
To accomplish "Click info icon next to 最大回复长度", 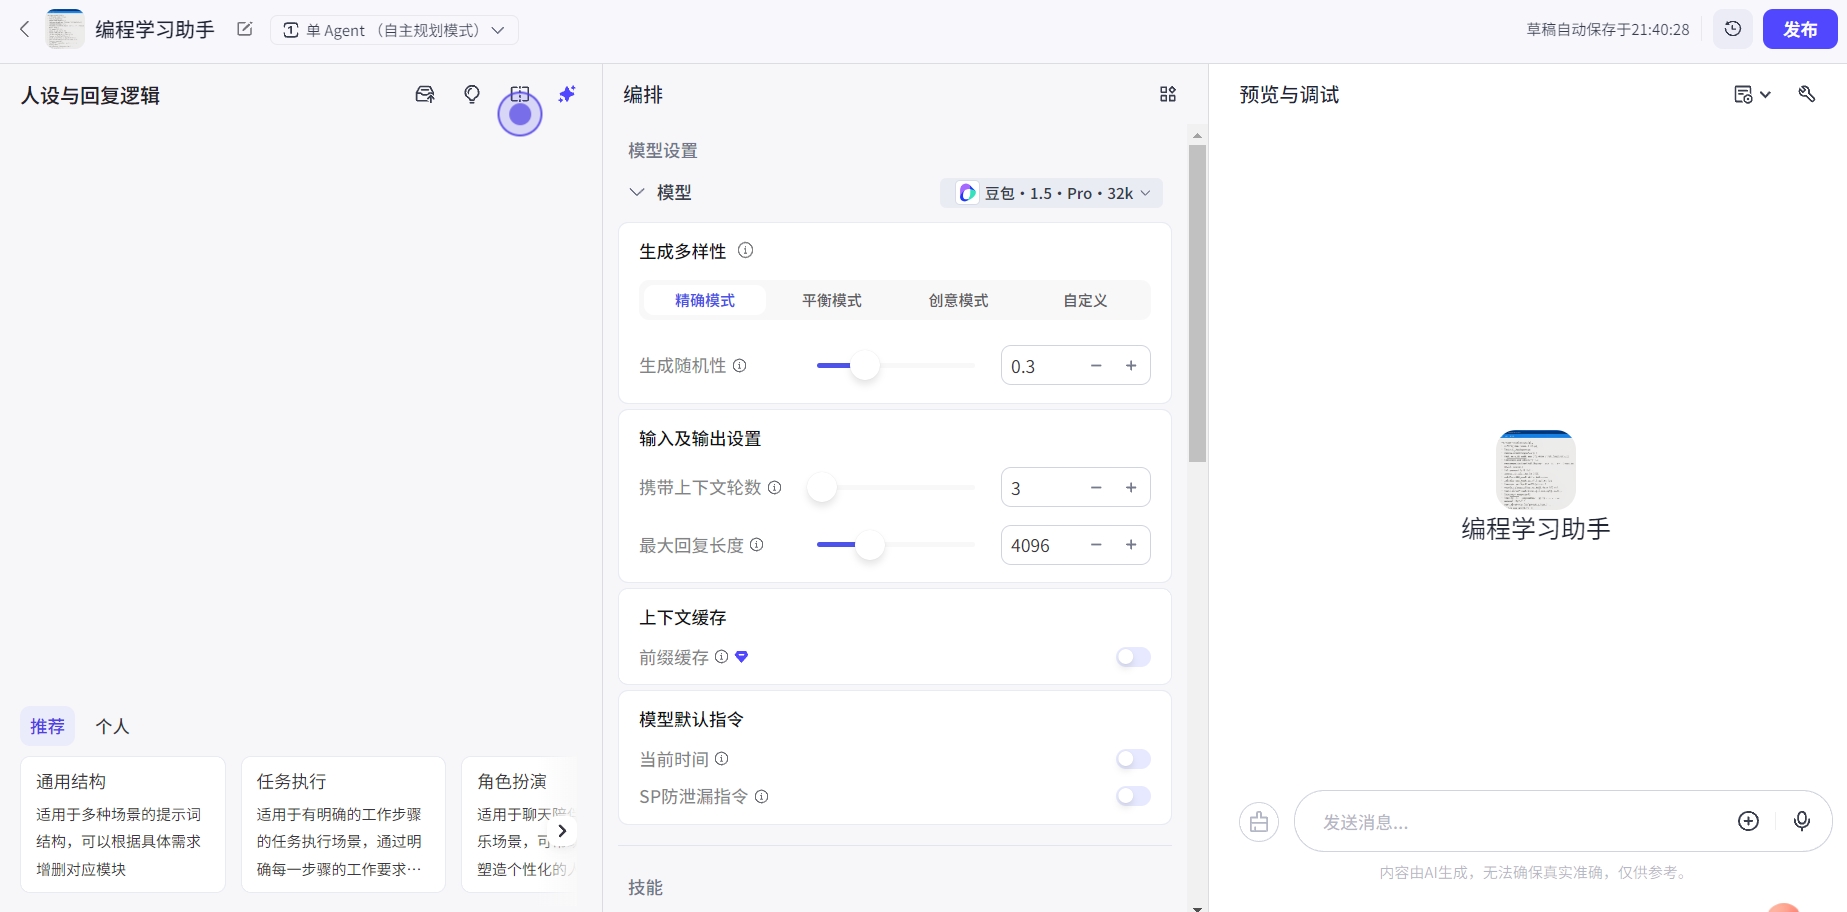I will click(x=757, y=545).
